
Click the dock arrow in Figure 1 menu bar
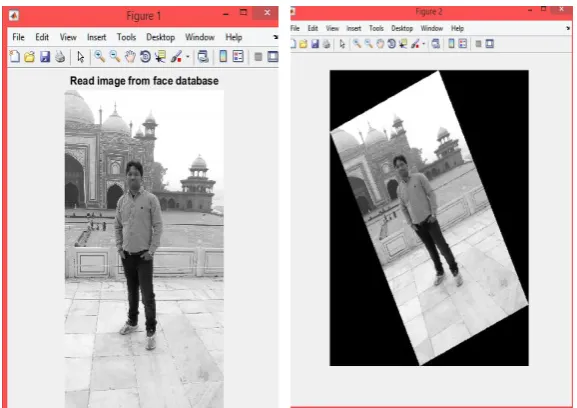(x=275, y=37)
